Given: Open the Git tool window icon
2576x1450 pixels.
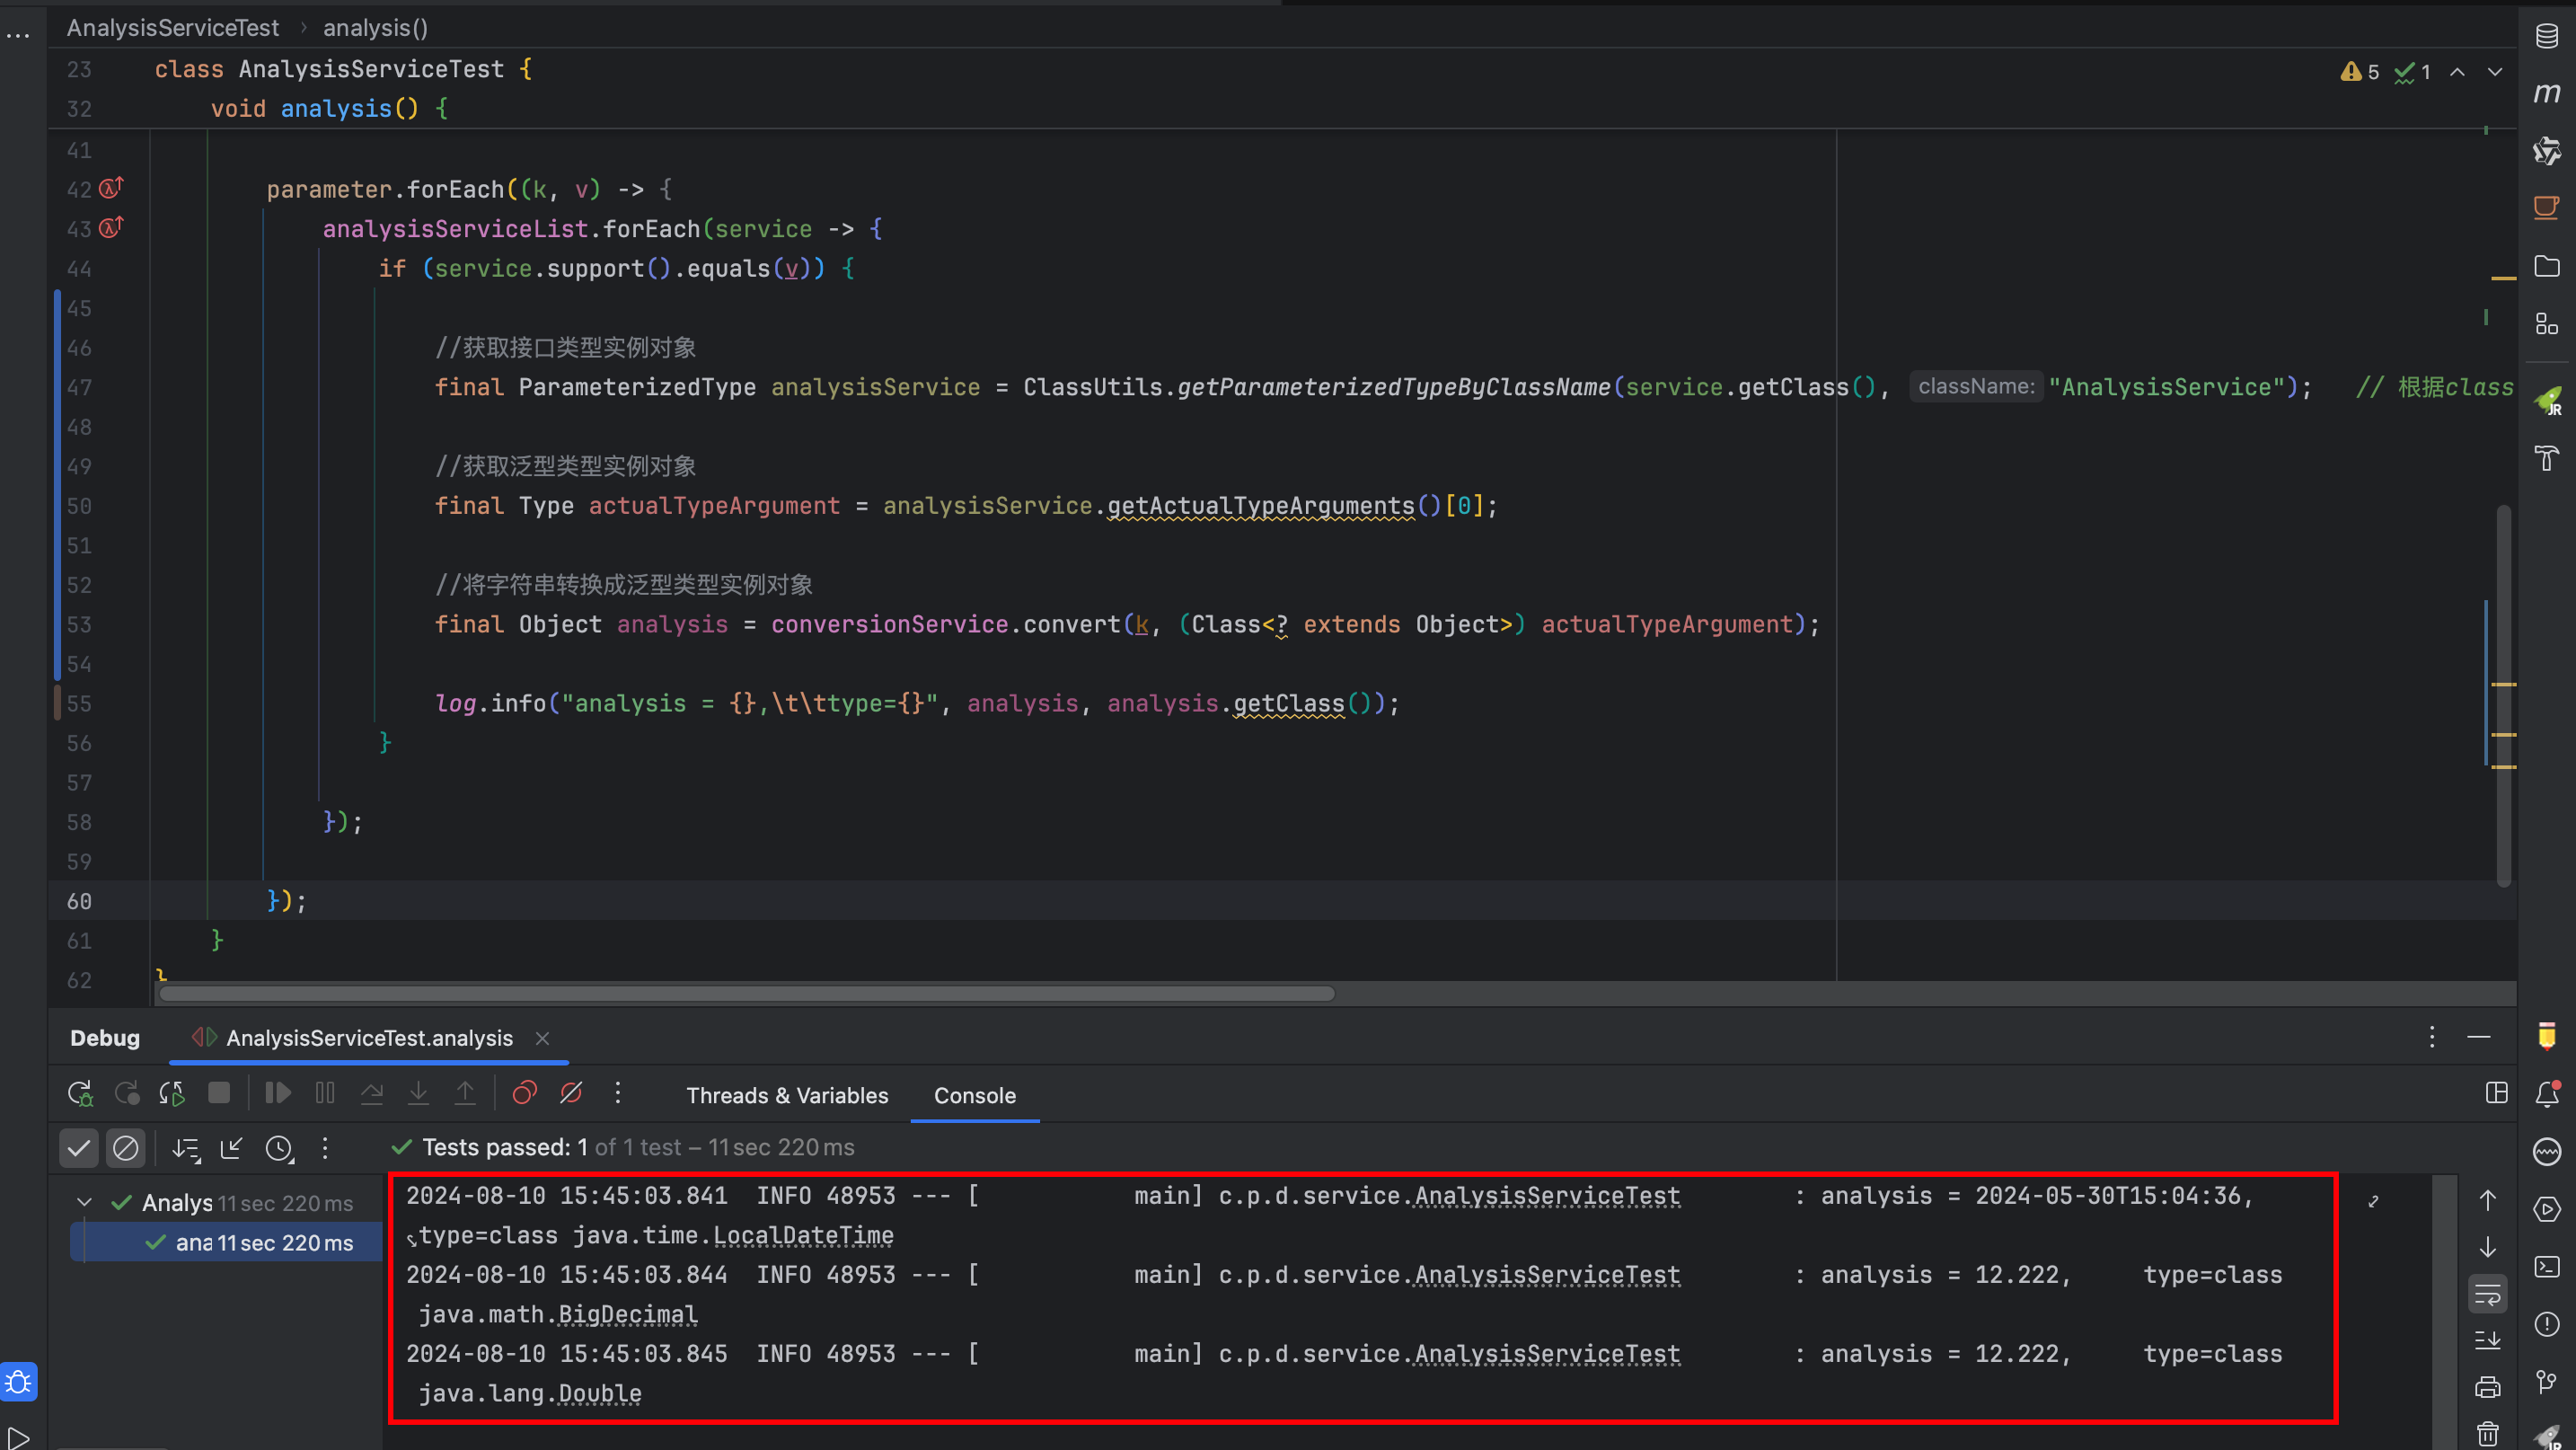Looking at the screenshot, I should [x=2546, y=1382].
